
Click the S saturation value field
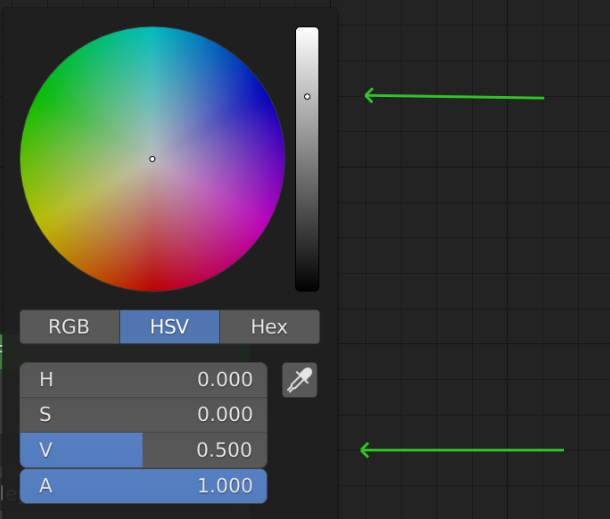144,415
